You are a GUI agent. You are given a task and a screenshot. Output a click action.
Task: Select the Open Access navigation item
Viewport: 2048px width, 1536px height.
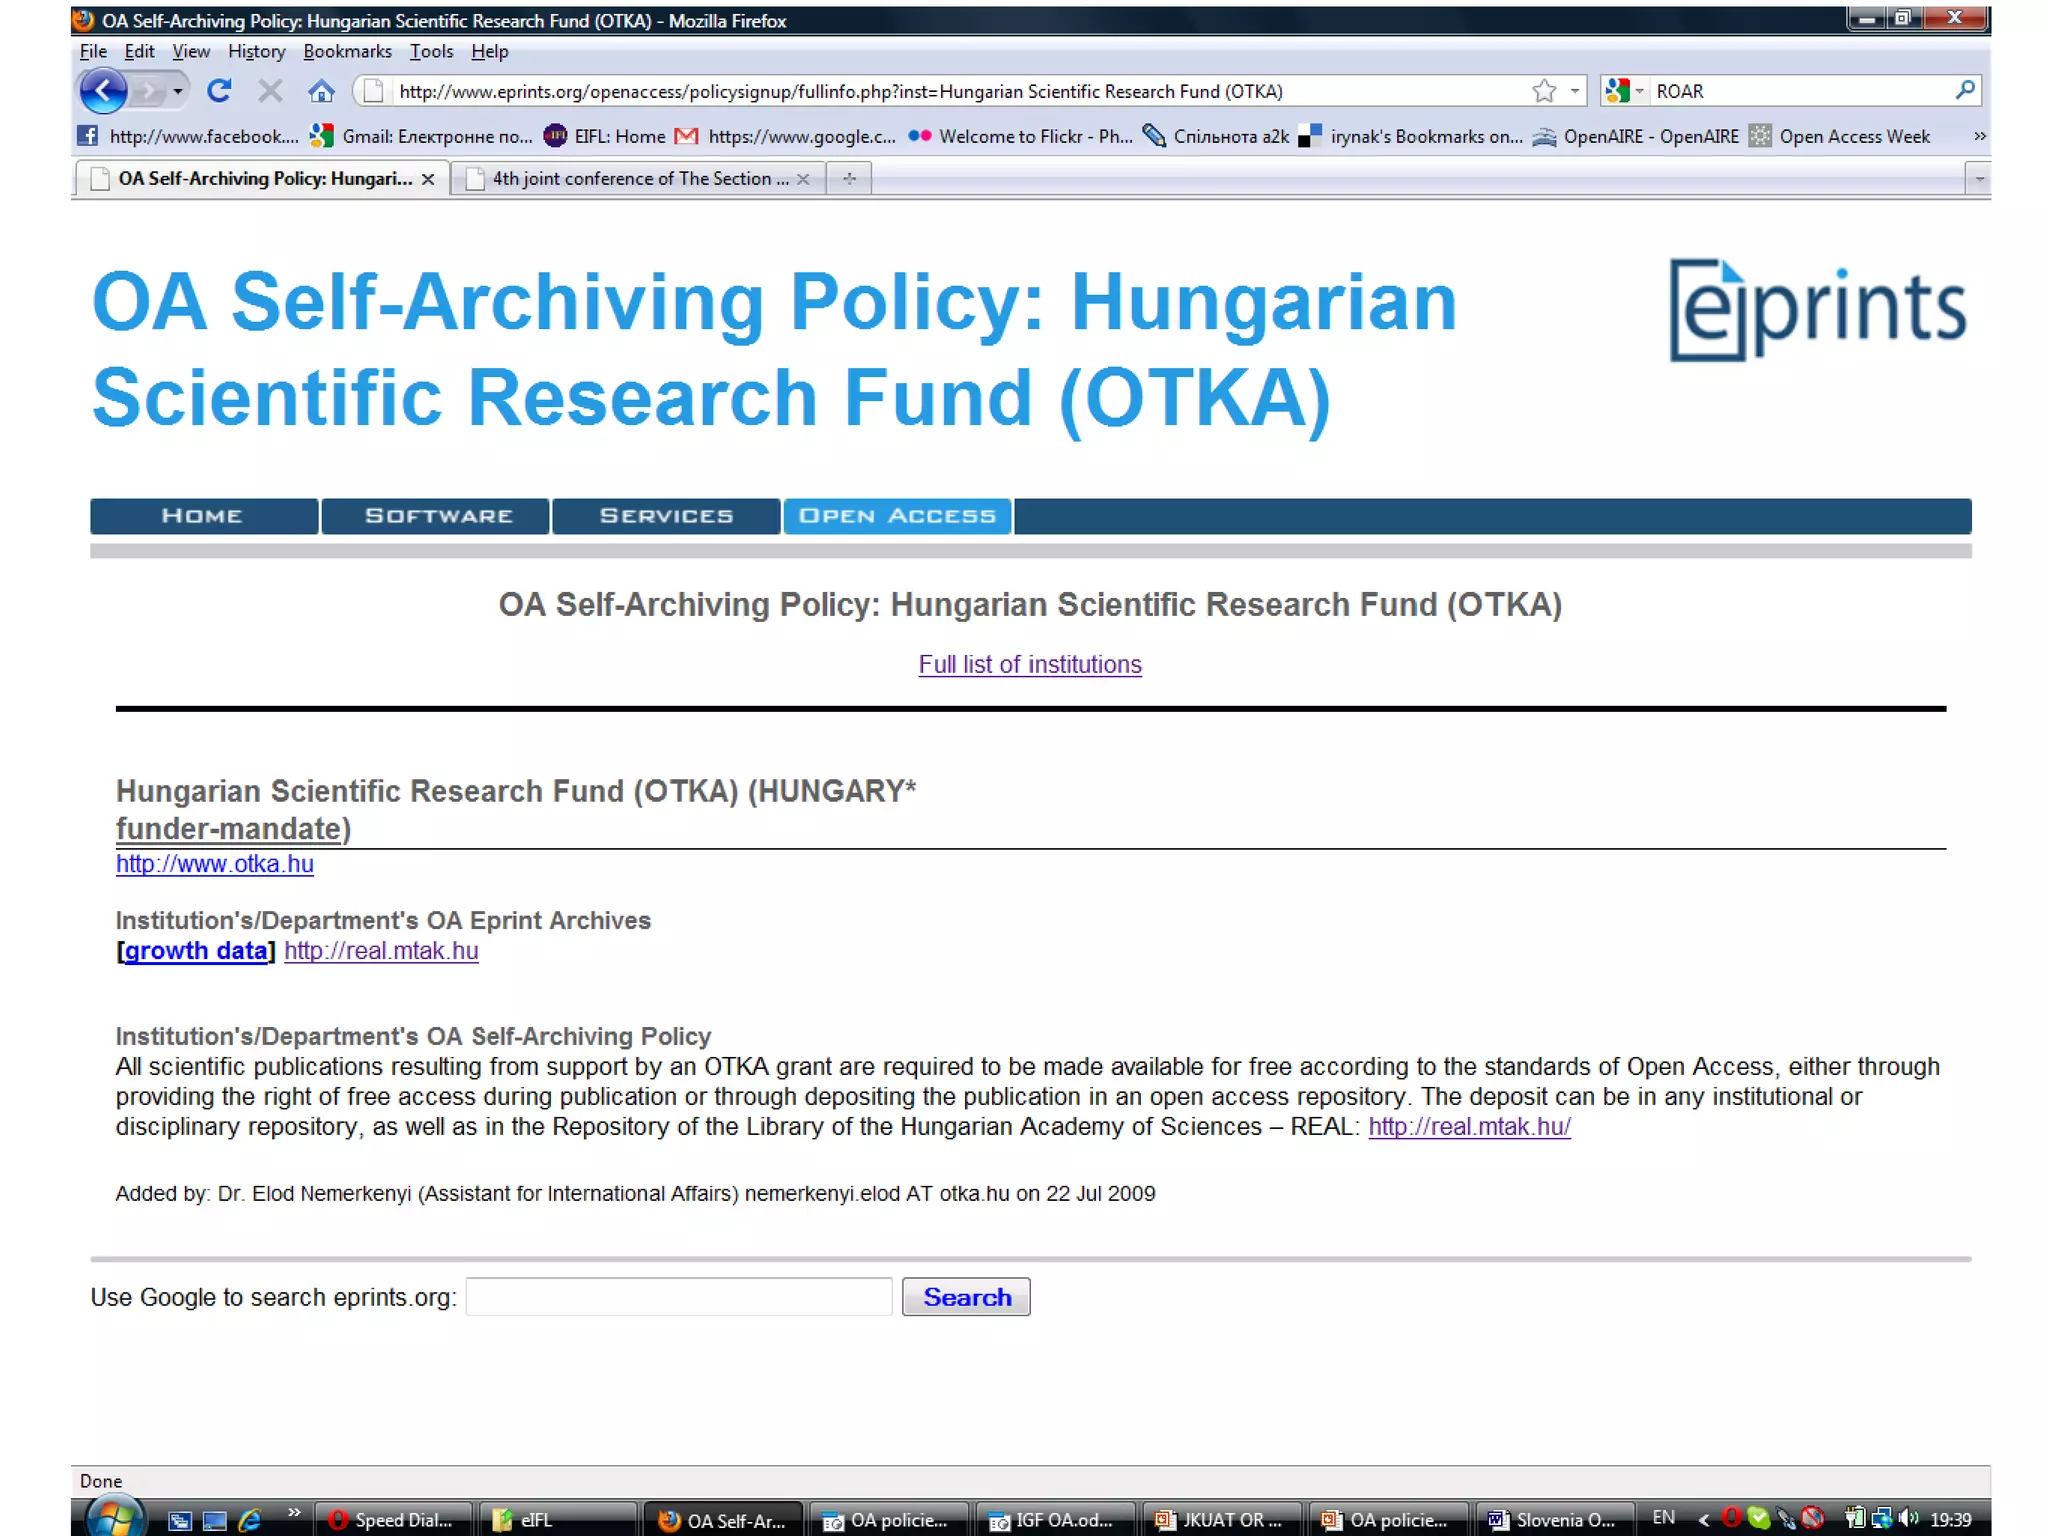click(x=897, y=516)
